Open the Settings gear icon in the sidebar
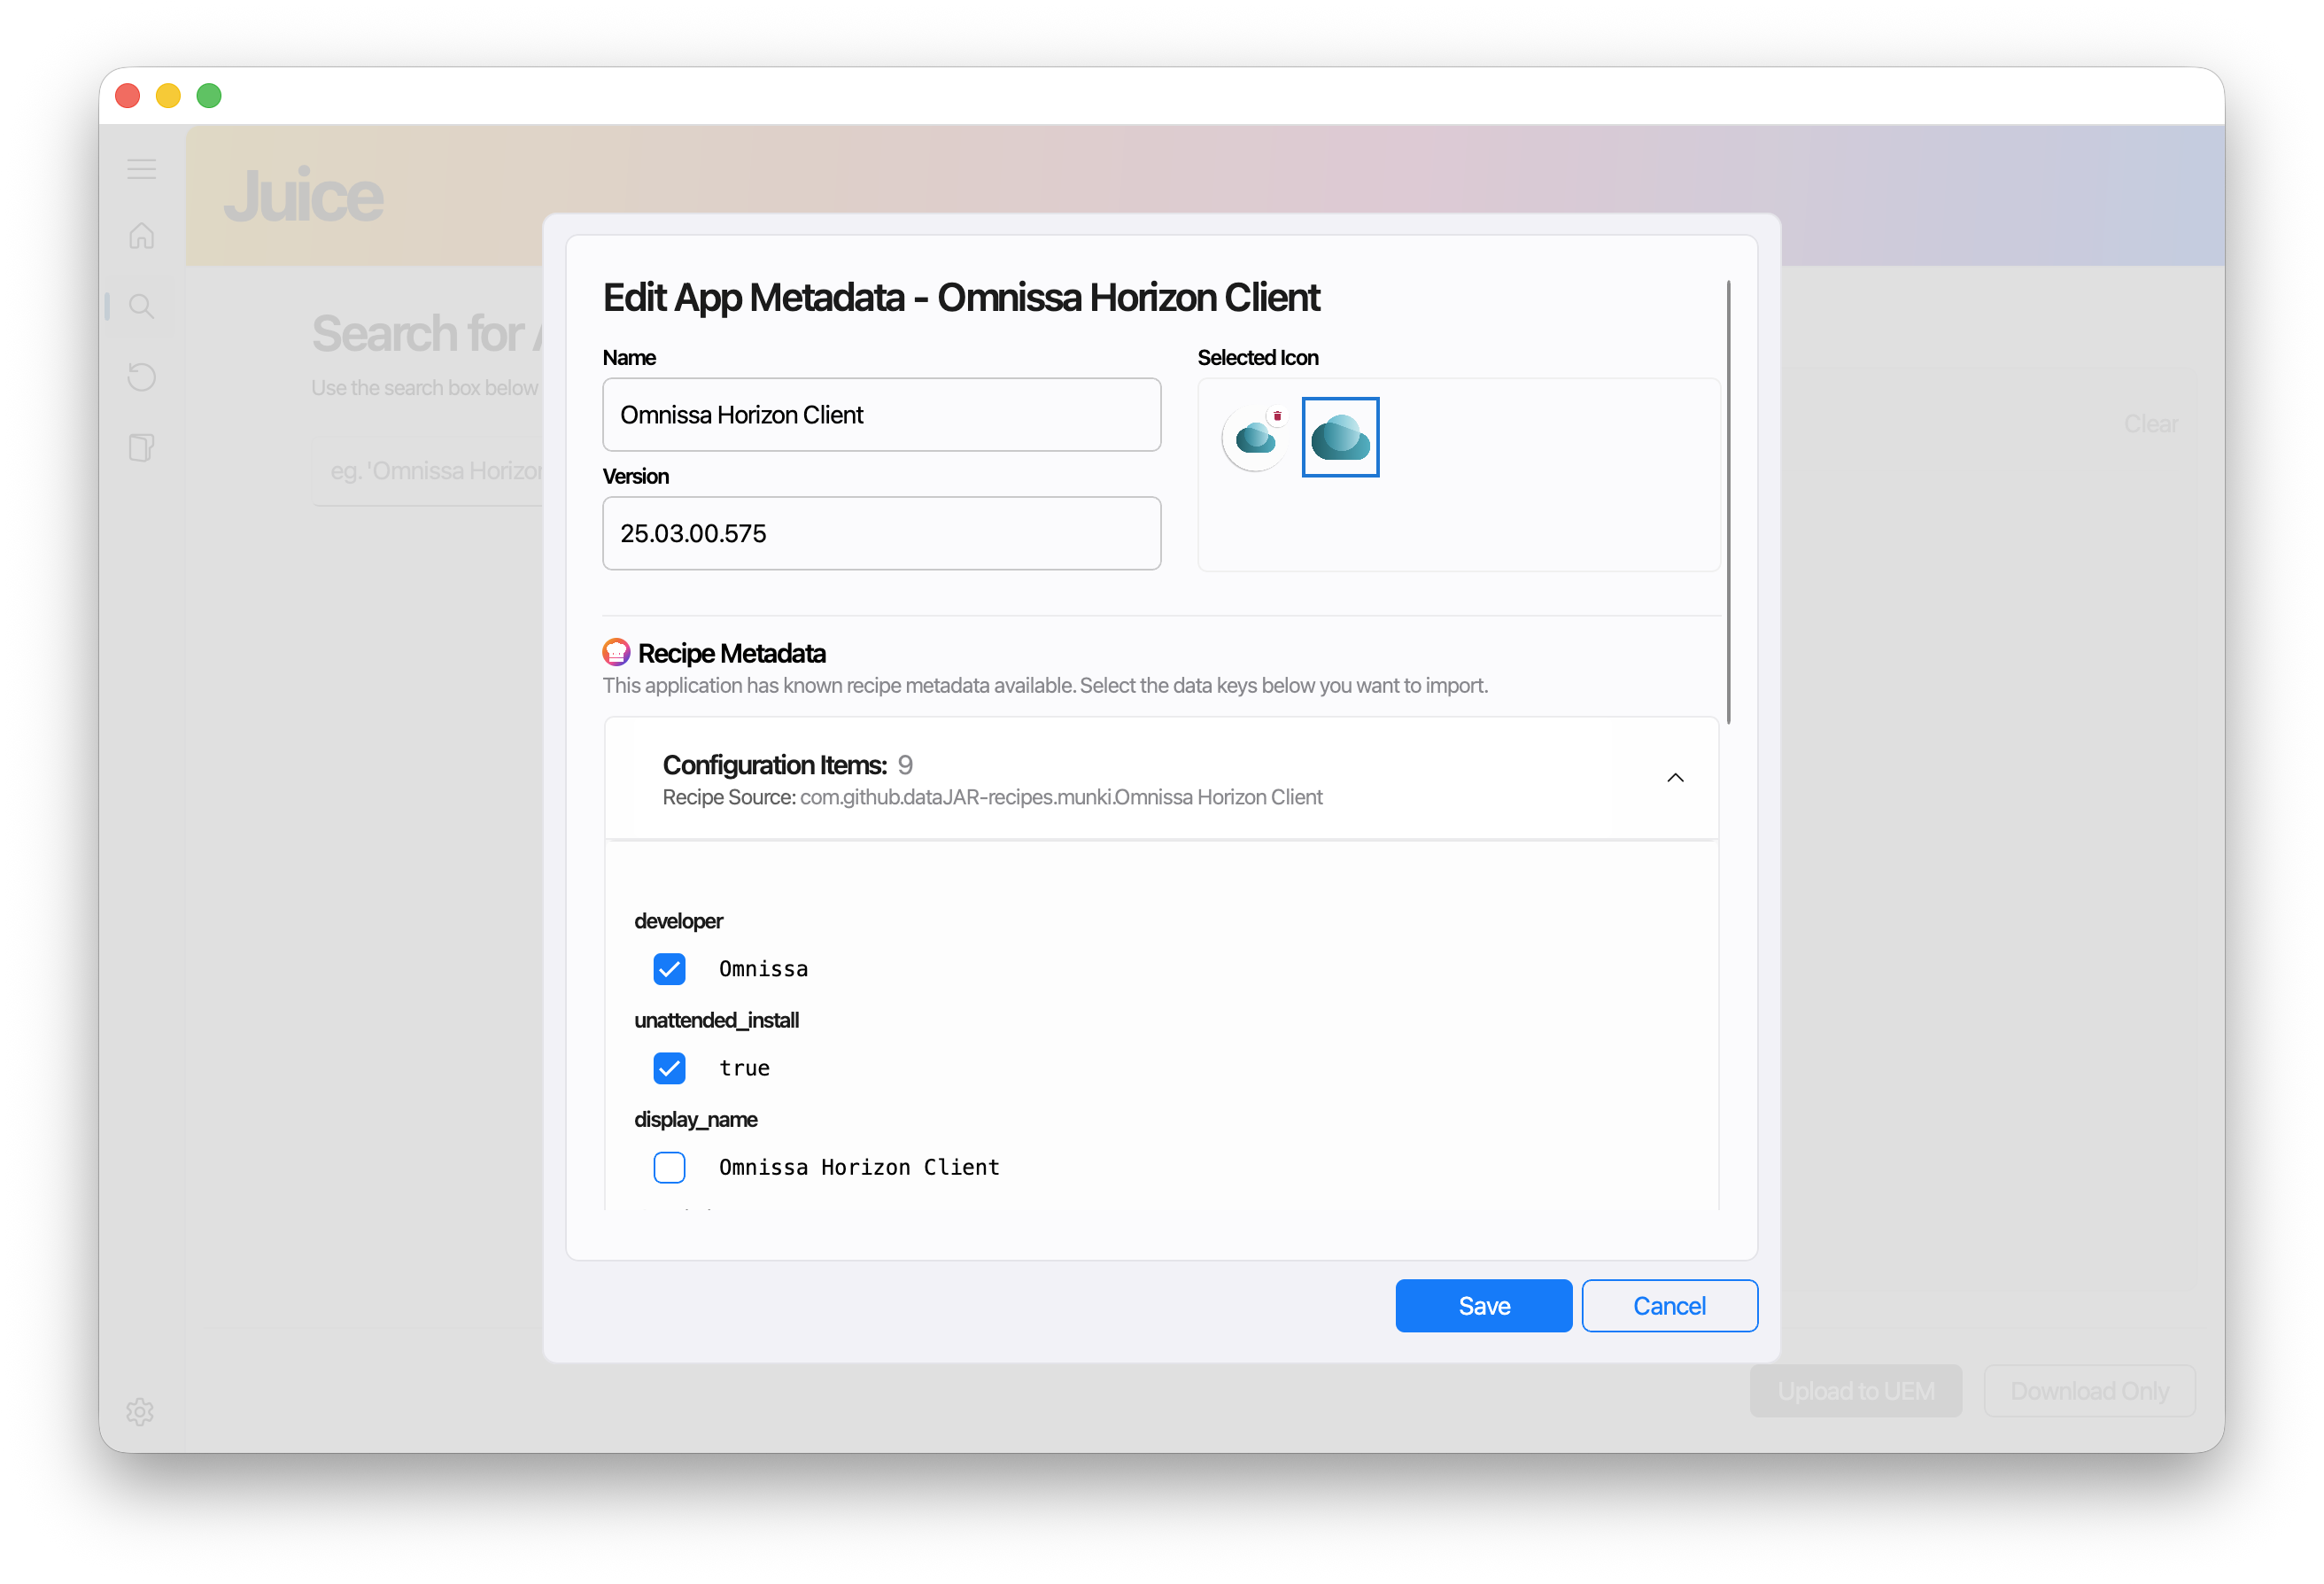 (140, 1411)
